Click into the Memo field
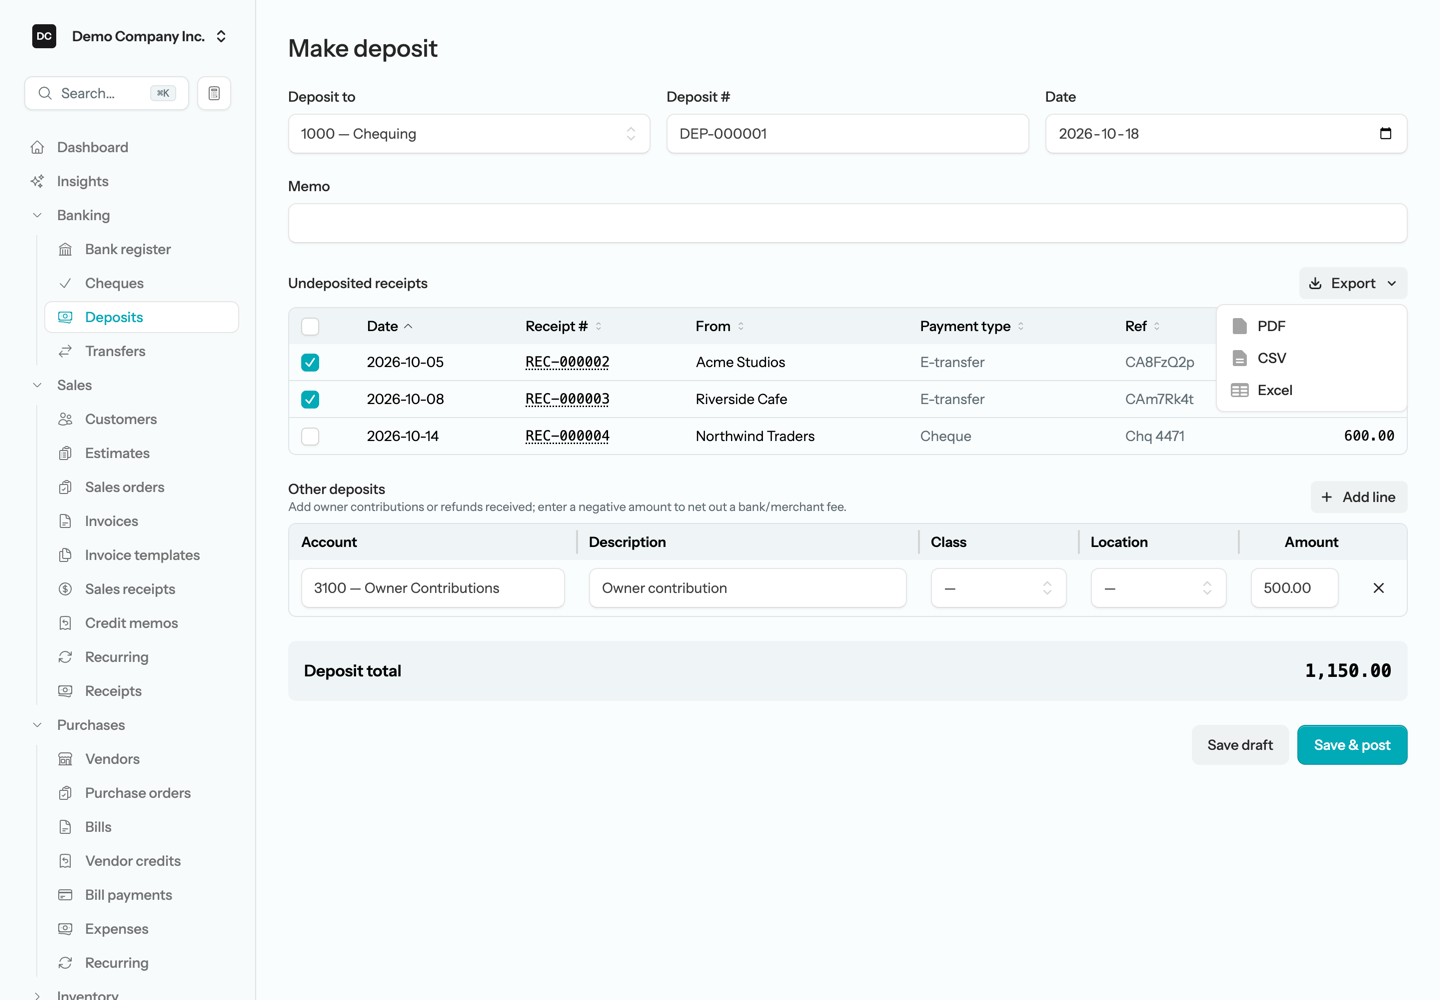1440x1000 pixels. click(x=847, y=223)
